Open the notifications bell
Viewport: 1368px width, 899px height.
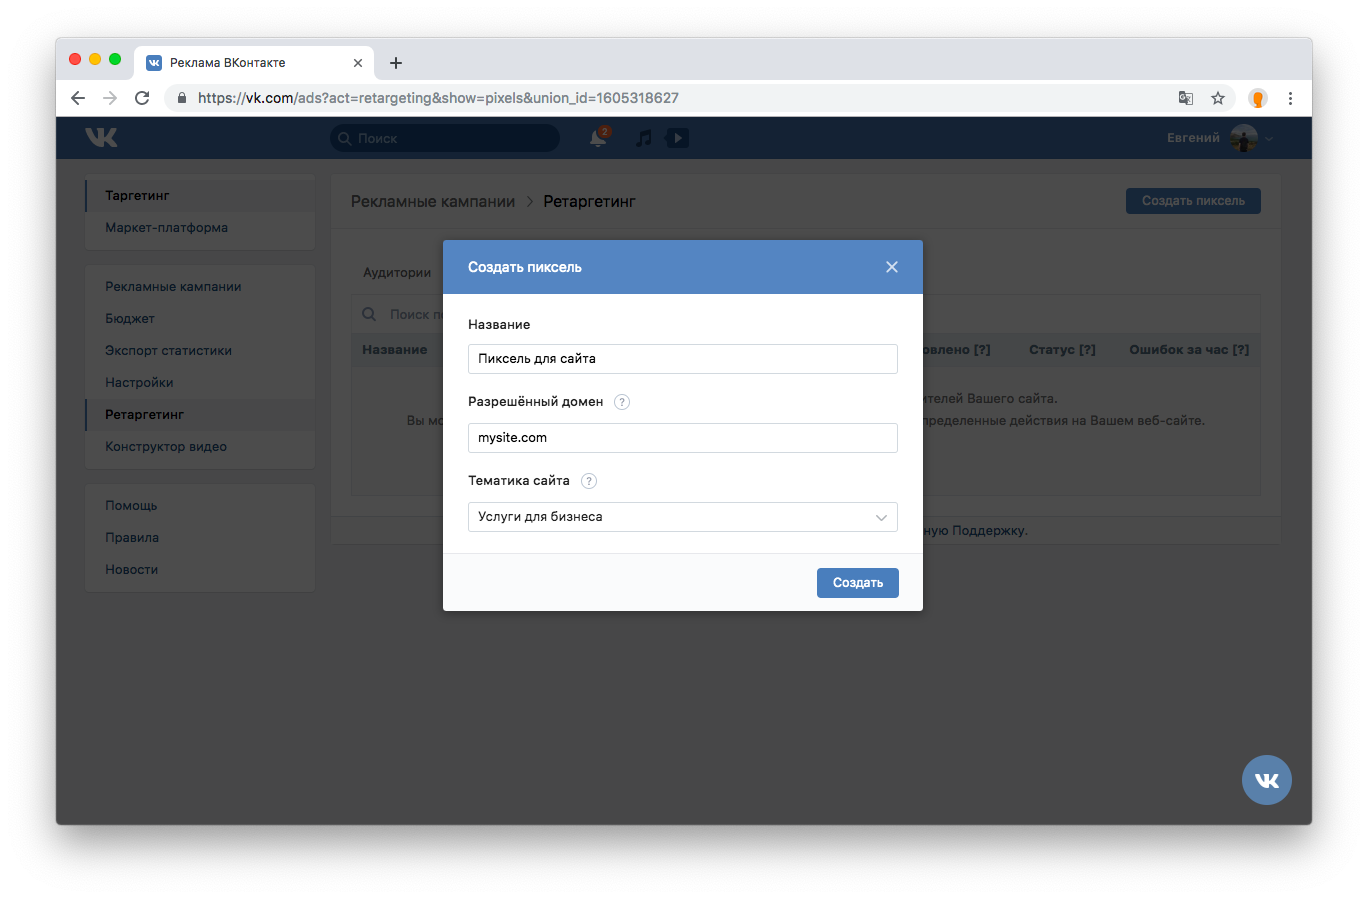[599, 138]
